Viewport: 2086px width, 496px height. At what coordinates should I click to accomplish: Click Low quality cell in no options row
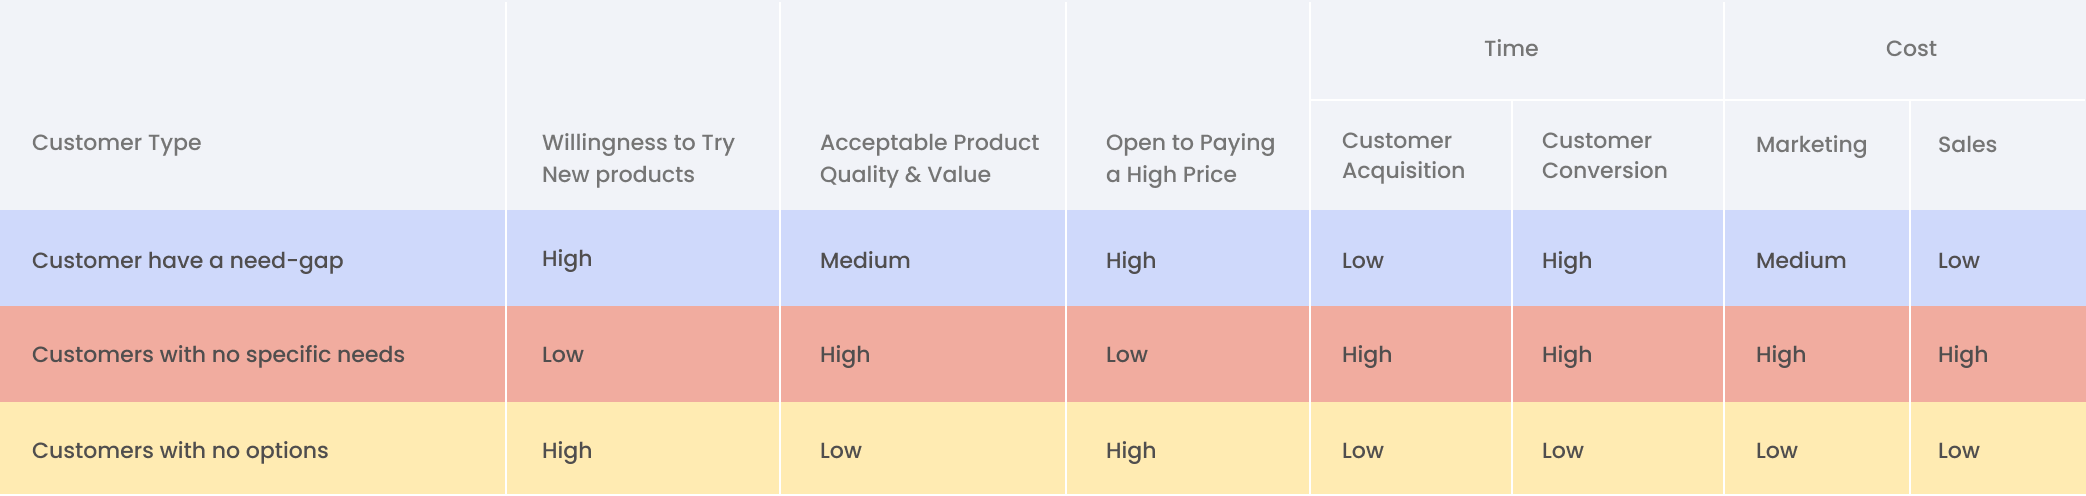click(x=841, y=451)
